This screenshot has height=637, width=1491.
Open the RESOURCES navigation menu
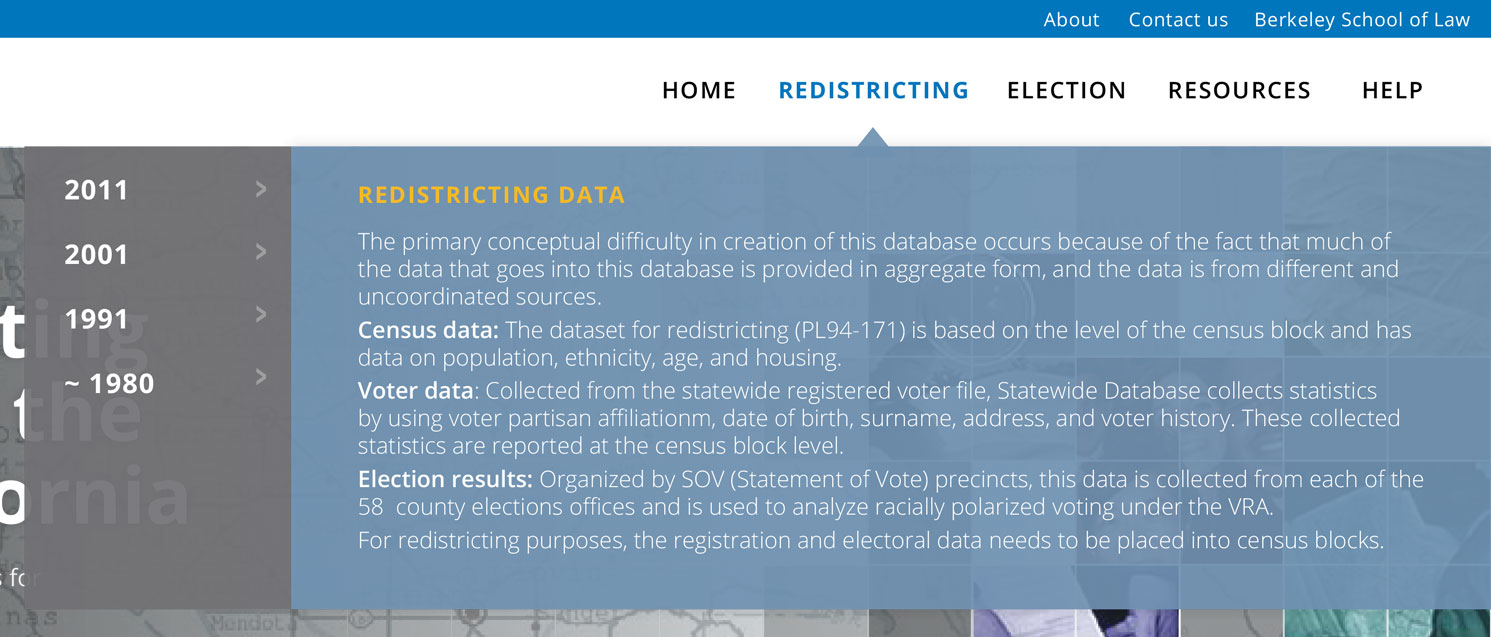coord(1239,91)
